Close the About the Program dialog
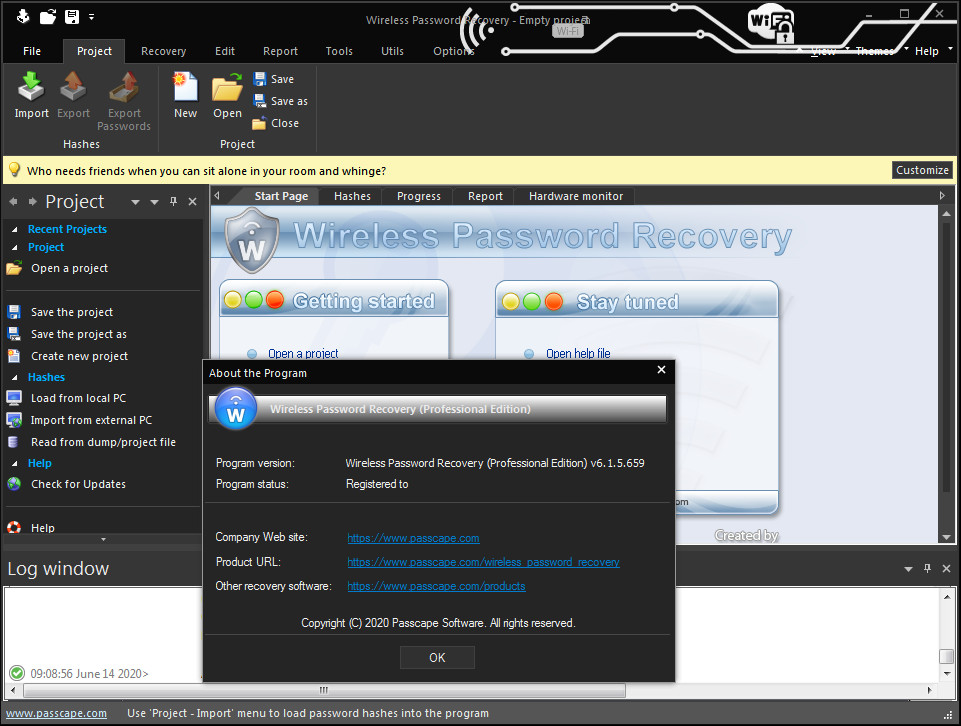The image size is (961, 726). tap(661, 369)
